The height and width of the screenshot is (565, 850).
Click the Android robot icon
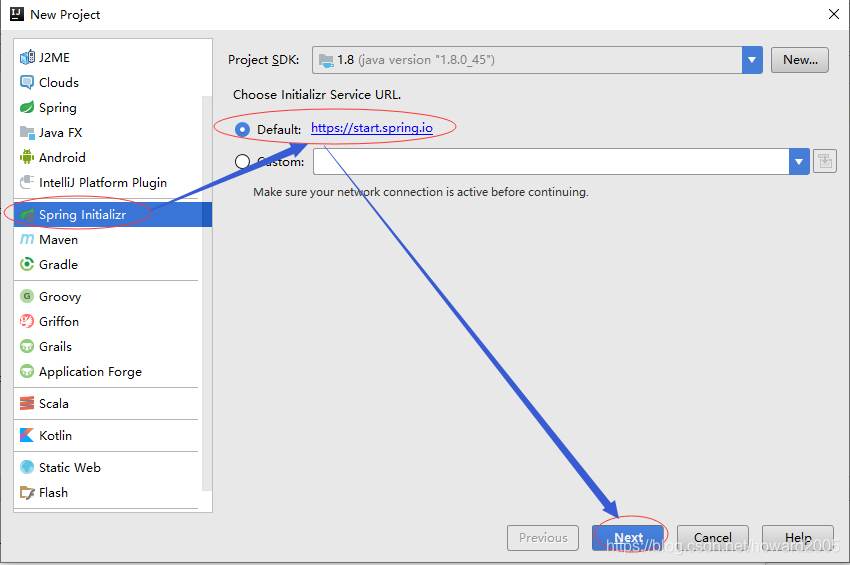click(x=27, y=157)
